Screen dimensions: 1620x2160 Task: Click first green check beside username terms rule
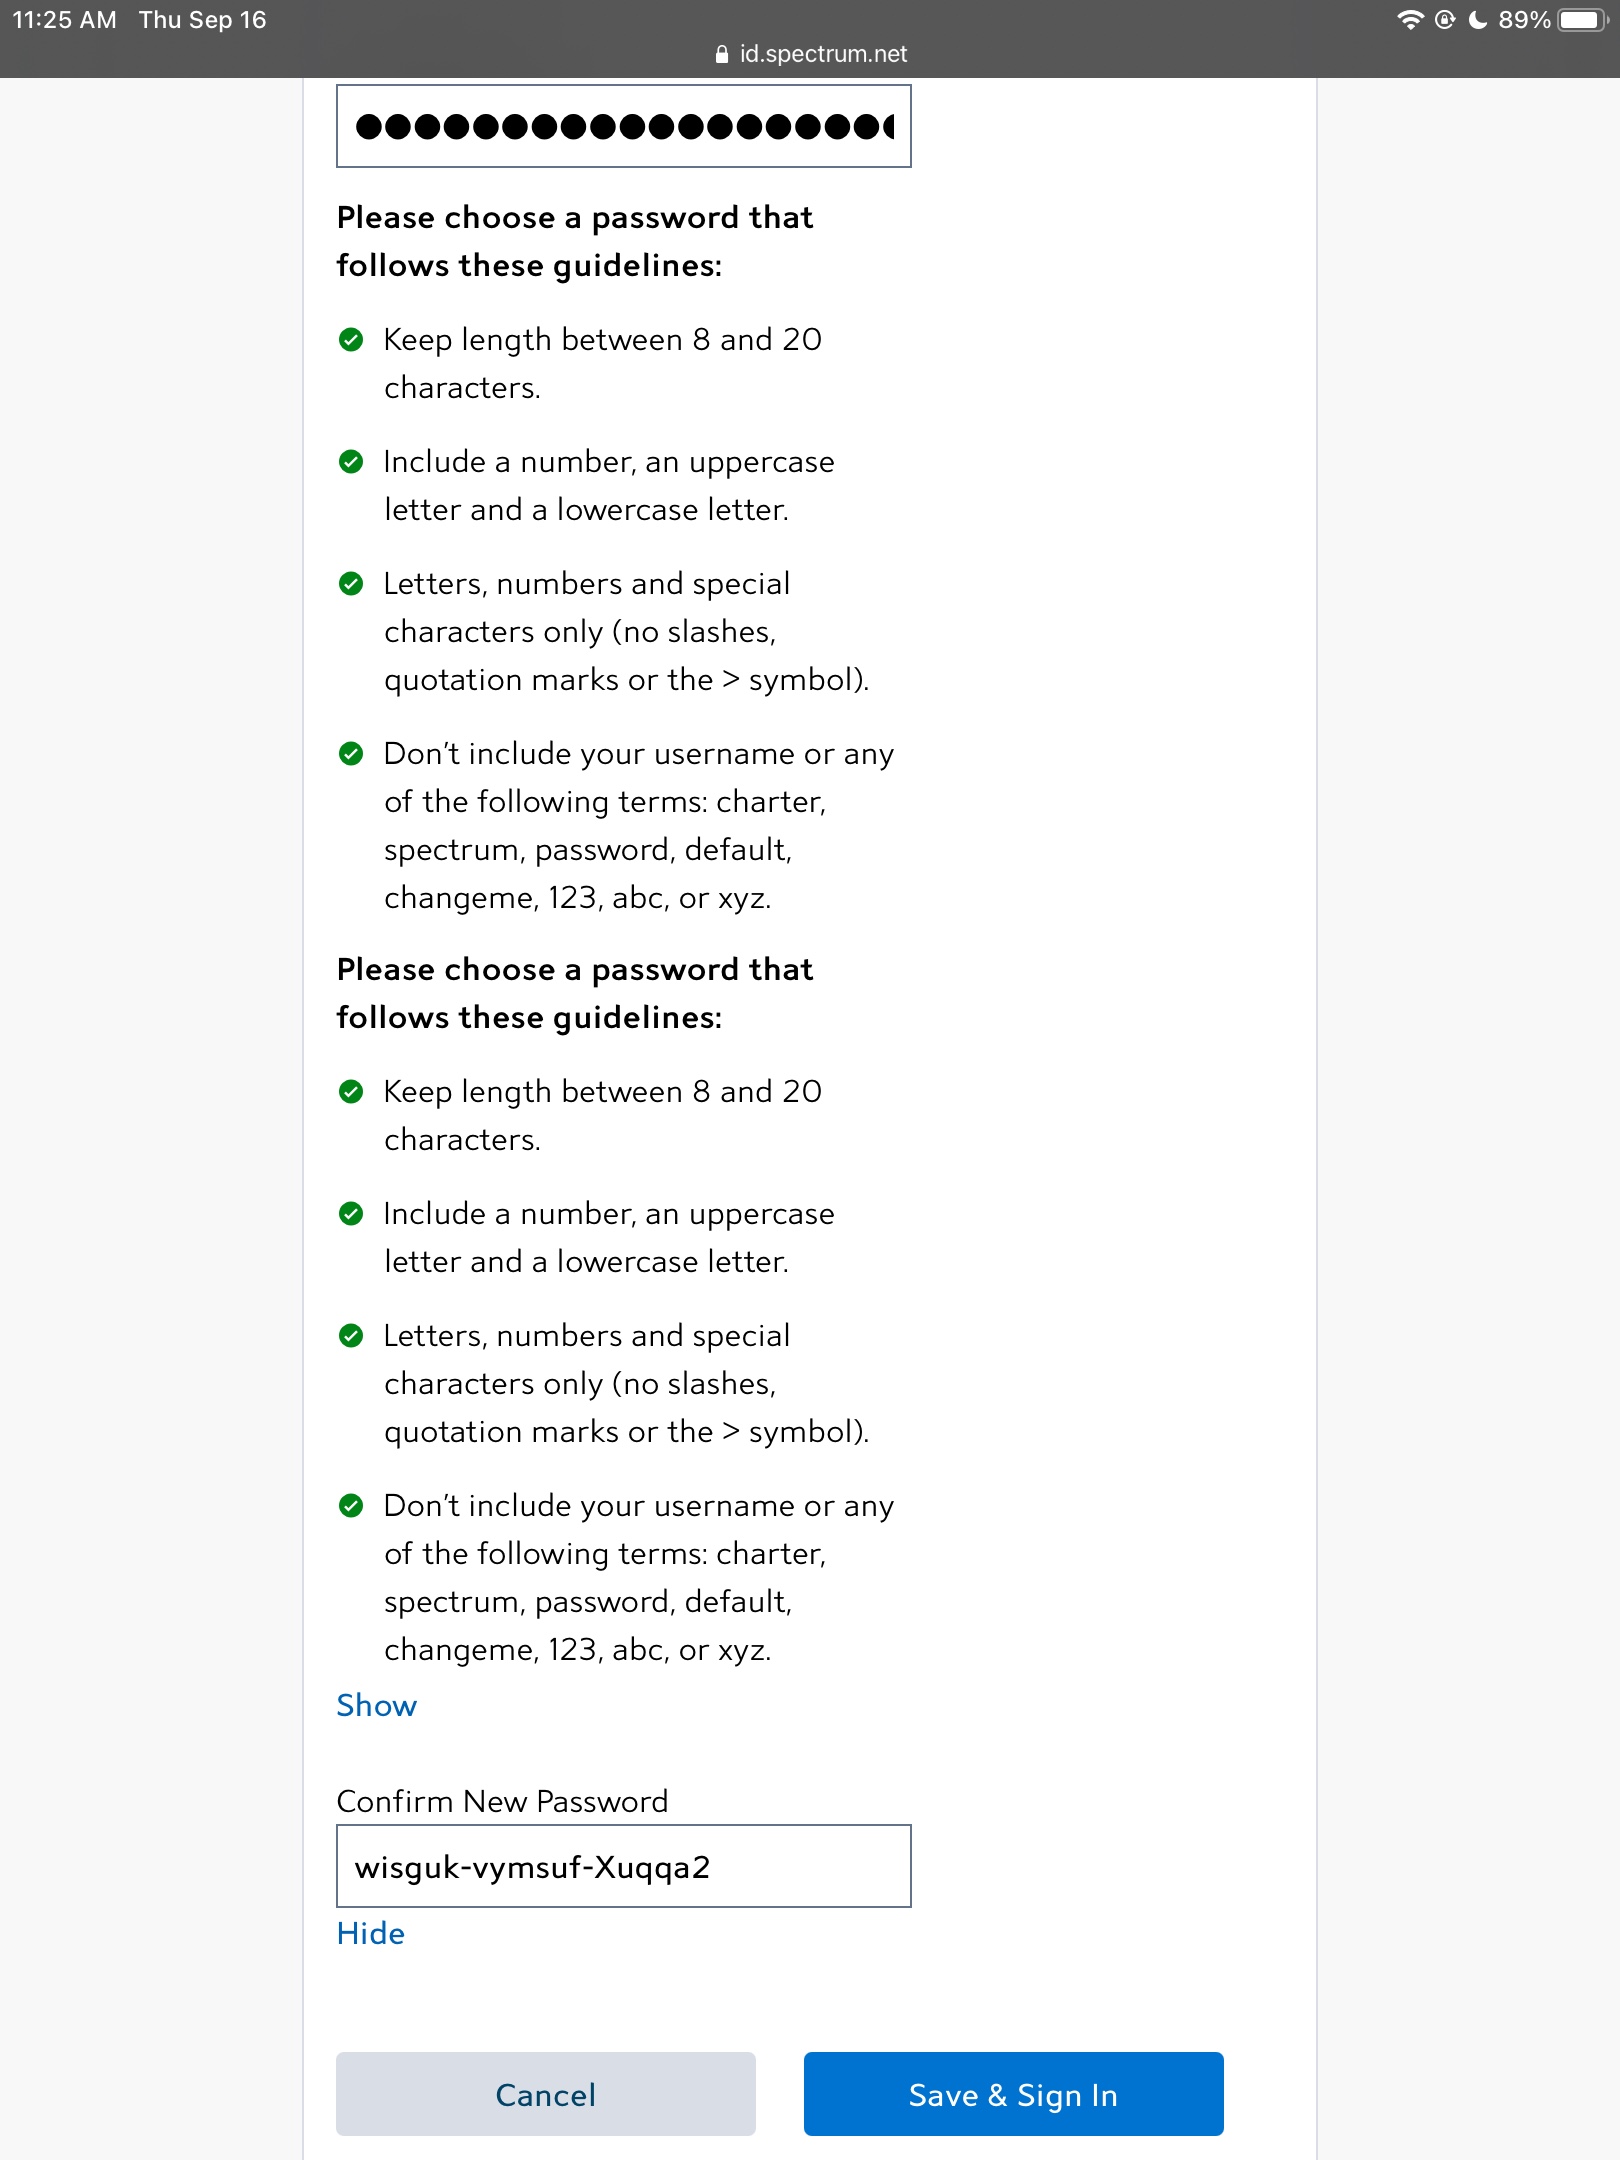coord(351,754)
